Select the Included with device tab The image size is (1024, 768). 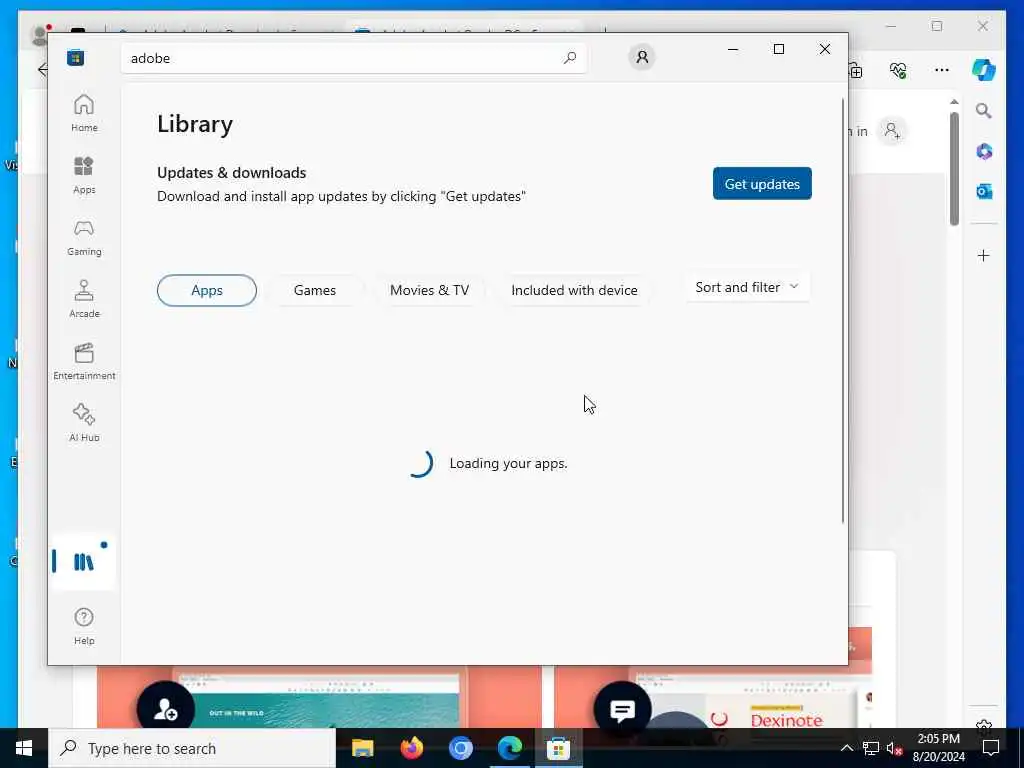(574, 290)
